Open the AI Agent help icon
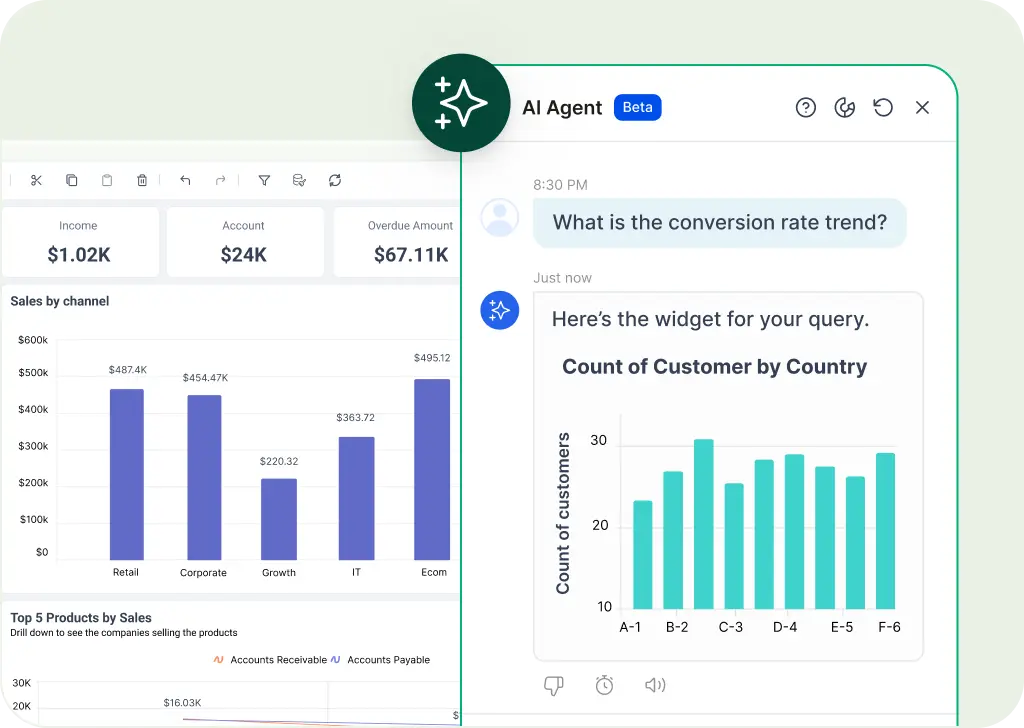 point(806,107)
